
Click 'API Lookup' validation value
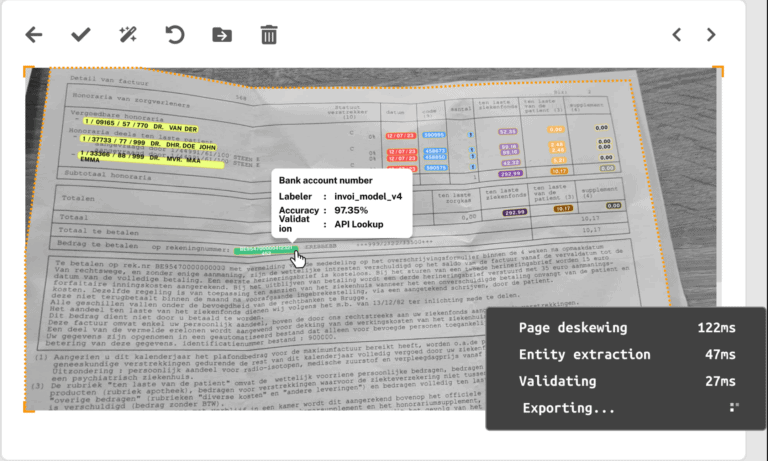pyautogui.click(x=359, y=224)
